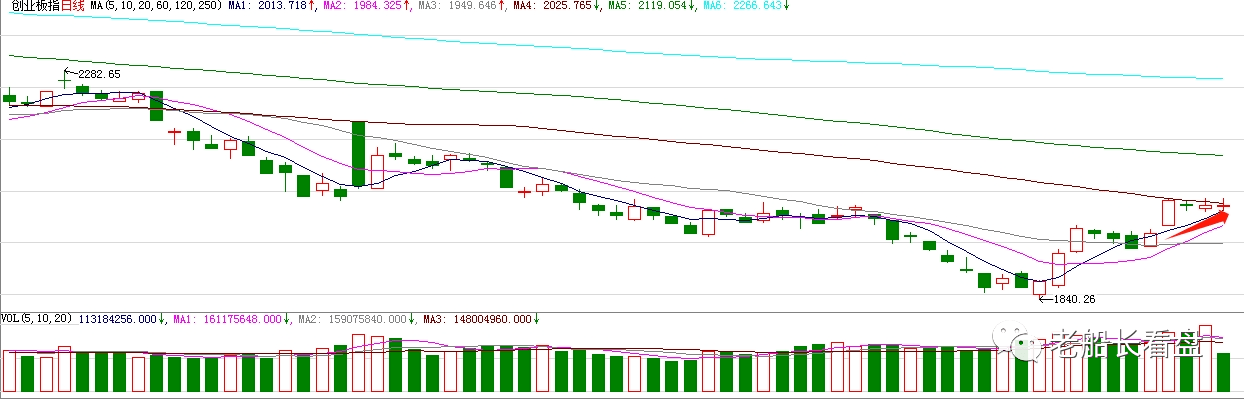1244x399 pixels.
Task: Open the MA(5,10,20,60,120,250) indicator settings
Action: coord(155,6)
